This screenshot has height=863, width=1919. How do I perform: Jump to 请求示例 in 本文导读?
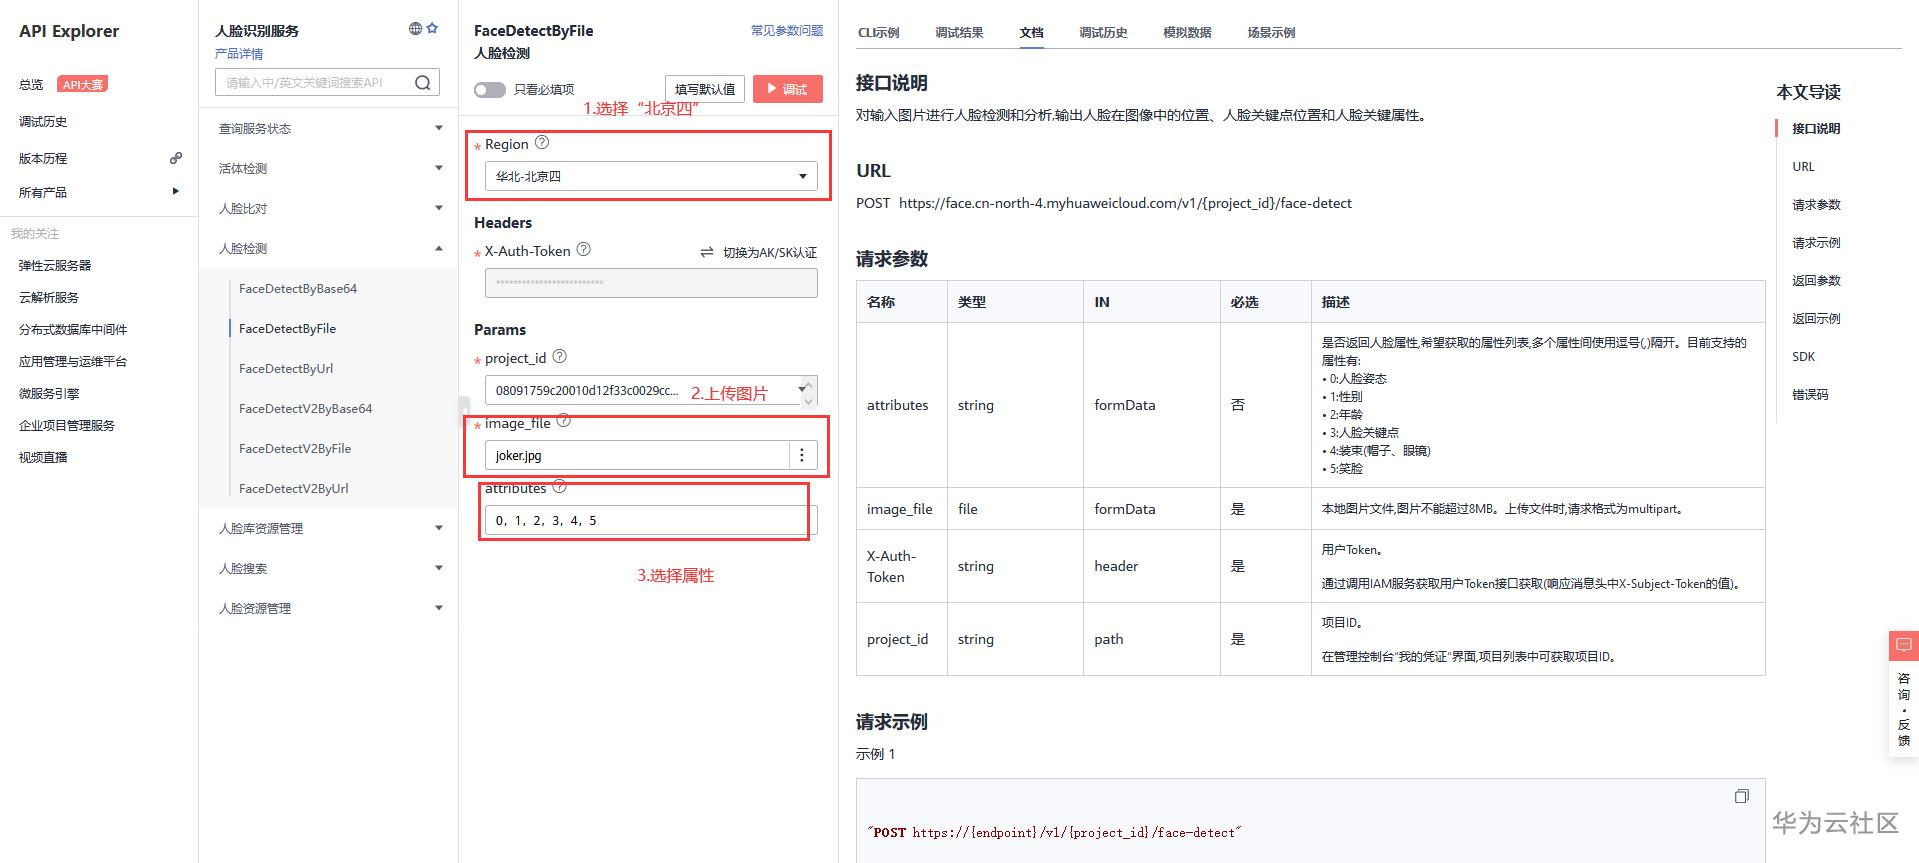(x=1816, y=242)
